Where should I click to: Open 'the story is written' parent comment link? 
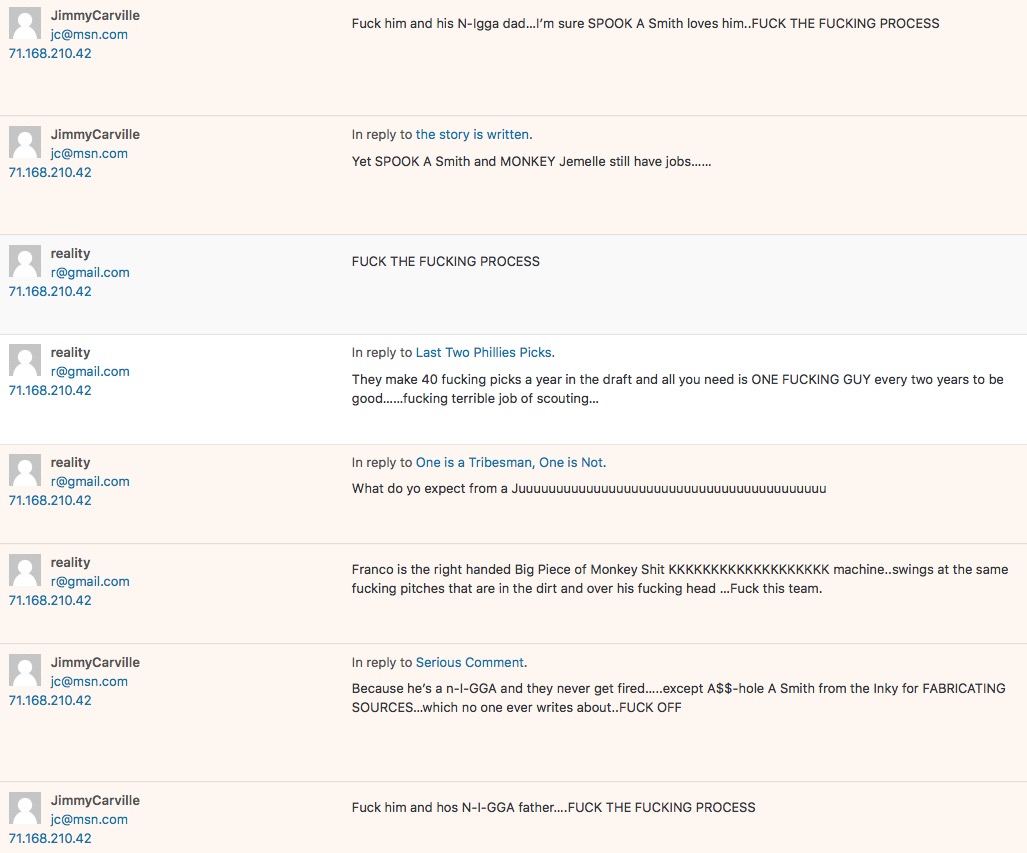tap(473, 134)
